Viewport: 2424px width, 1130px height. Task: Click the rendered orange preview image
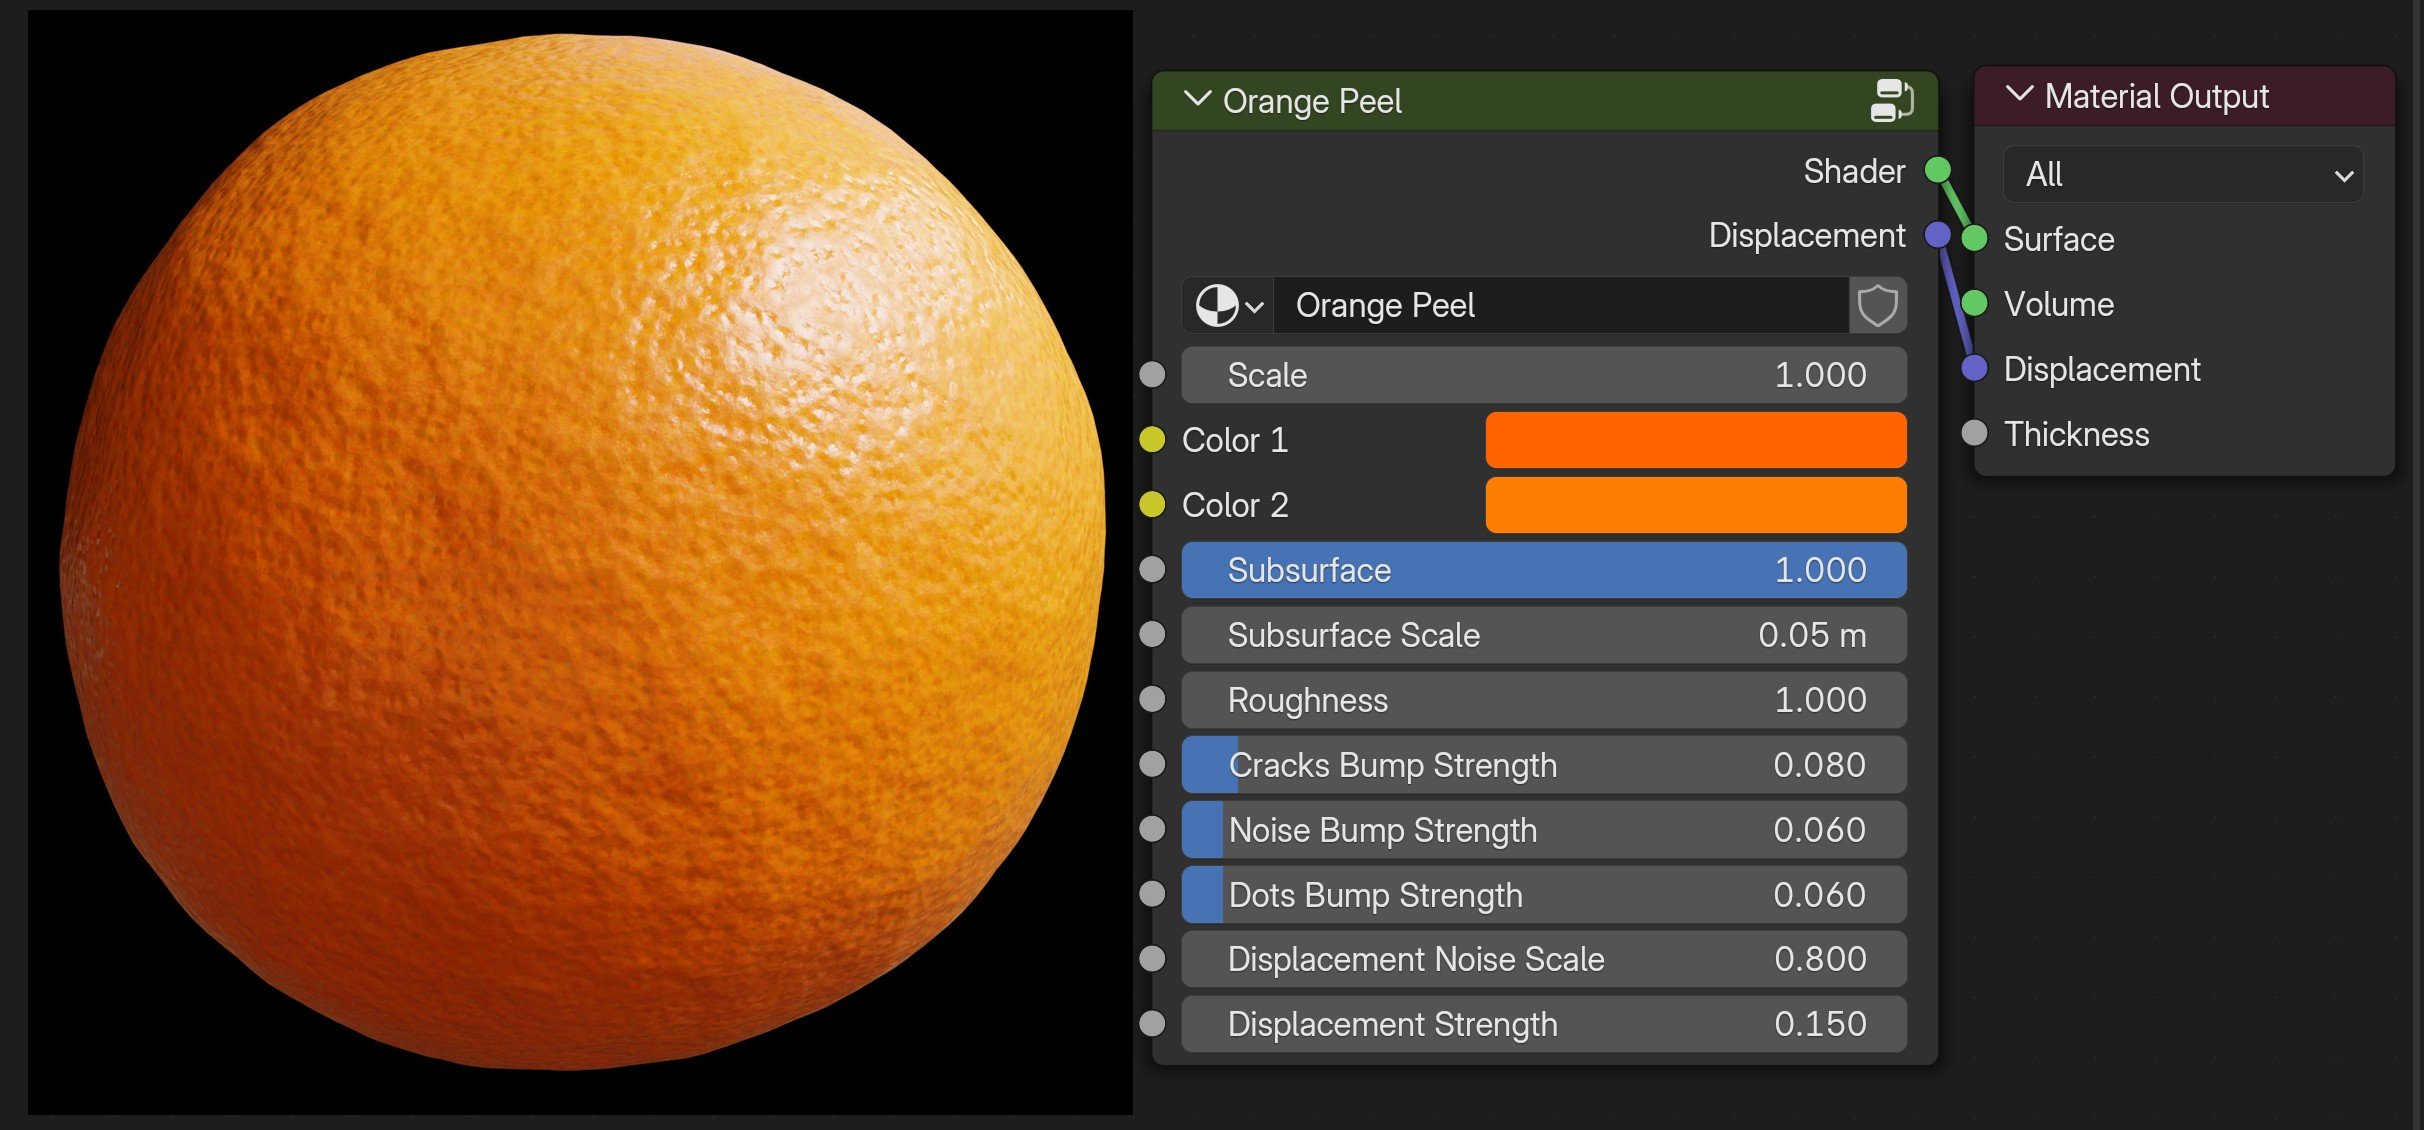(580, 560)
